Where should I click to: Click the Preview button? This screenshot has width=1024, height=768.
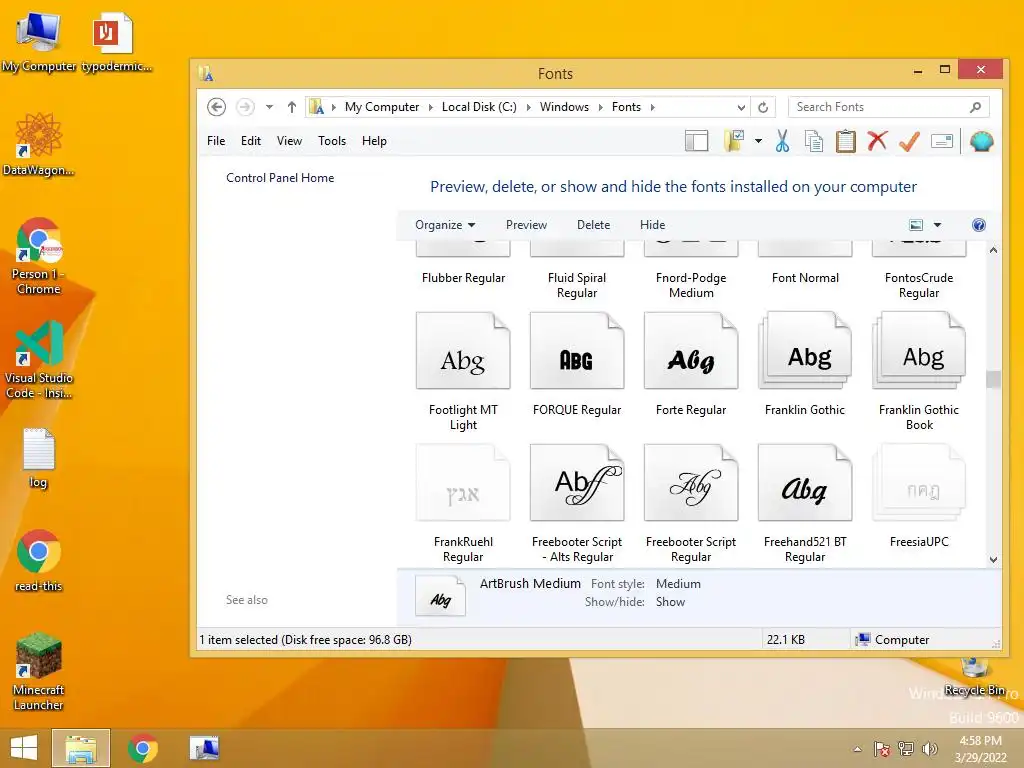point(526,225)
